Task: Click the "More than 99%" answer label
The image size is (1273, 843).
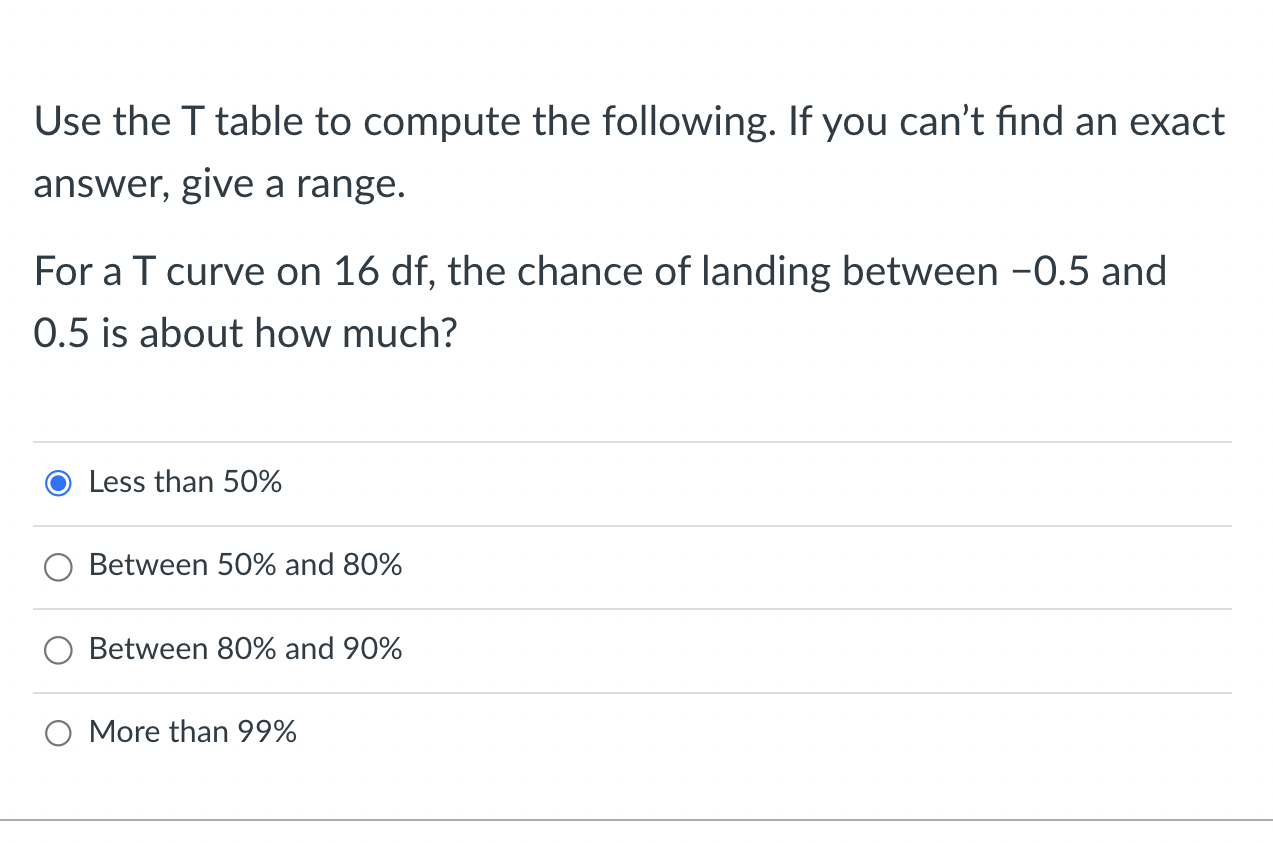Action: (x=192, y=732)
